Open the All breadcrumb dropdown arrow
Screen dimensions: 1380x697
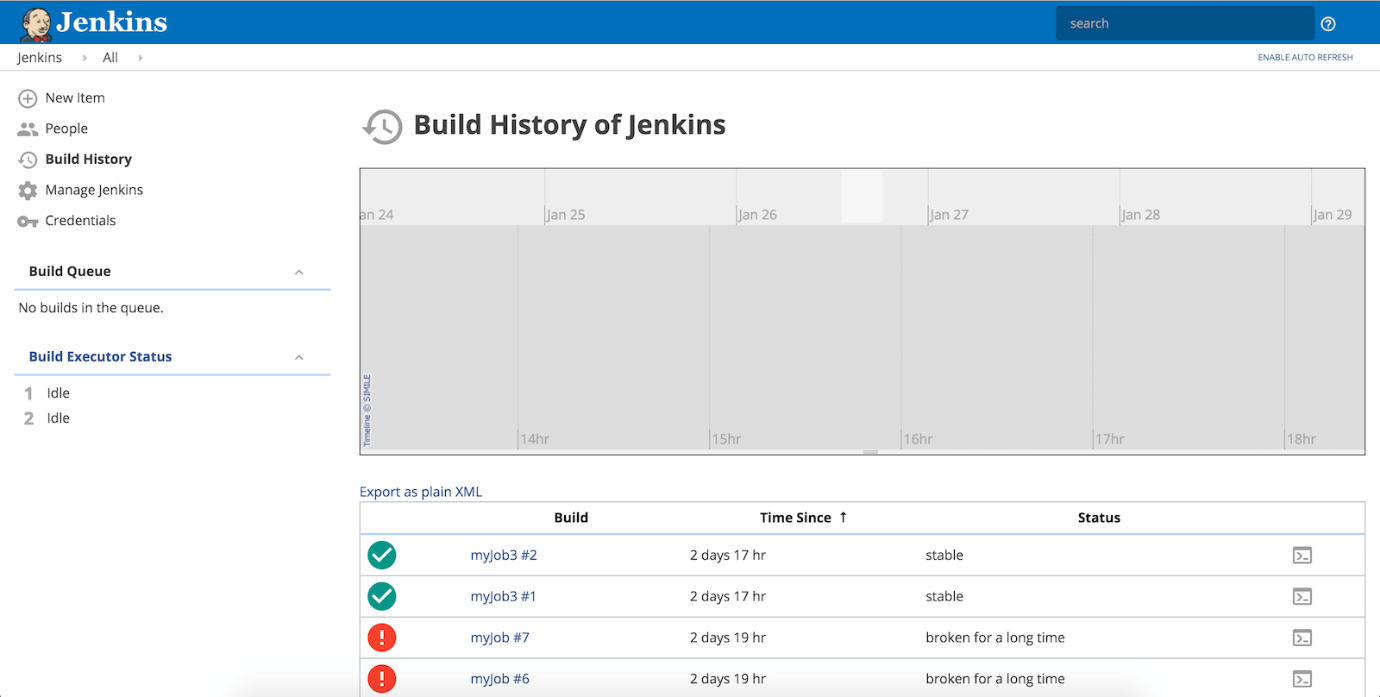[x=140, y=58]
